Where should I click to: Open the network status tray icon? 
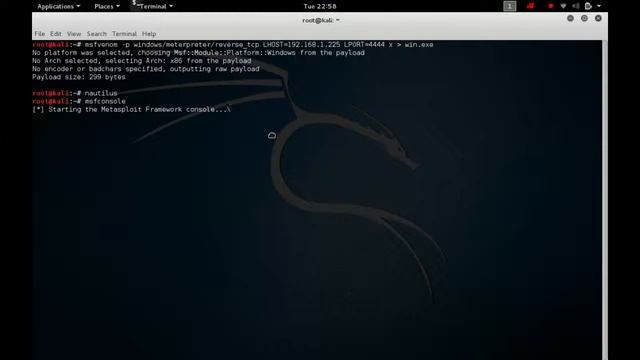click(563, 6)
